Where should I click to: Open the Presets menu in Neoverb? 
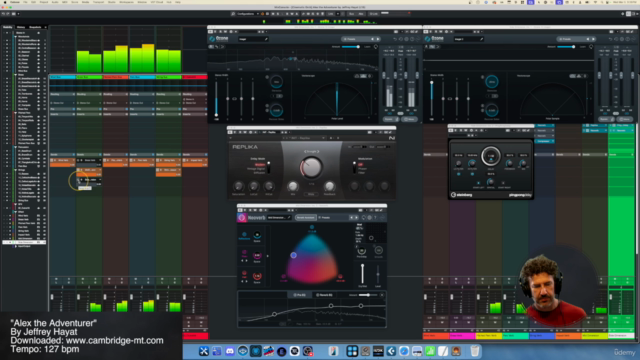click(x=325, y=218)
